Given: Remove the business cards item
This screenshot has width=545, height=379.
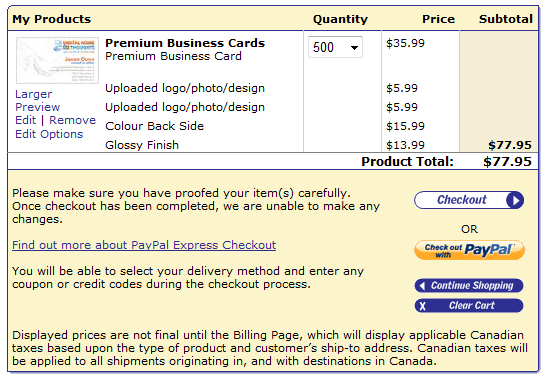Looking at the screenshot, I should (x=72, y=120).
